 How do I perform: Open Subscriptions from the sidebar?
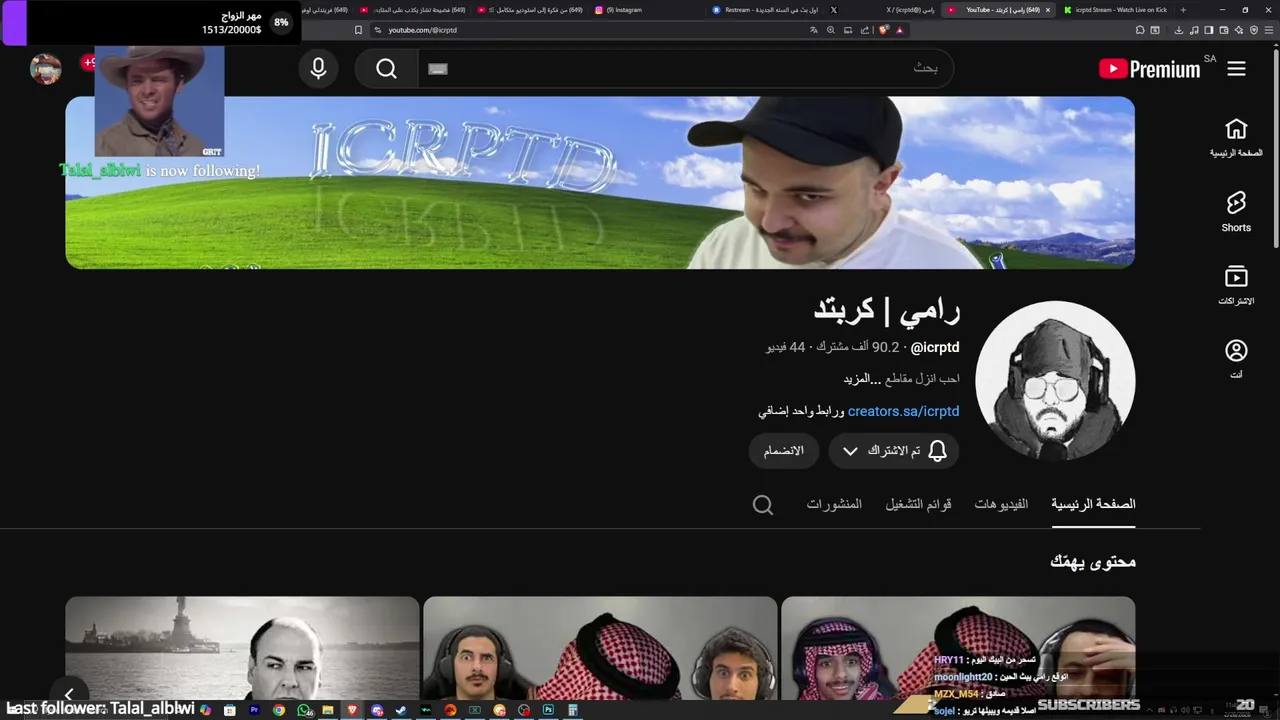pos(1236,286)
